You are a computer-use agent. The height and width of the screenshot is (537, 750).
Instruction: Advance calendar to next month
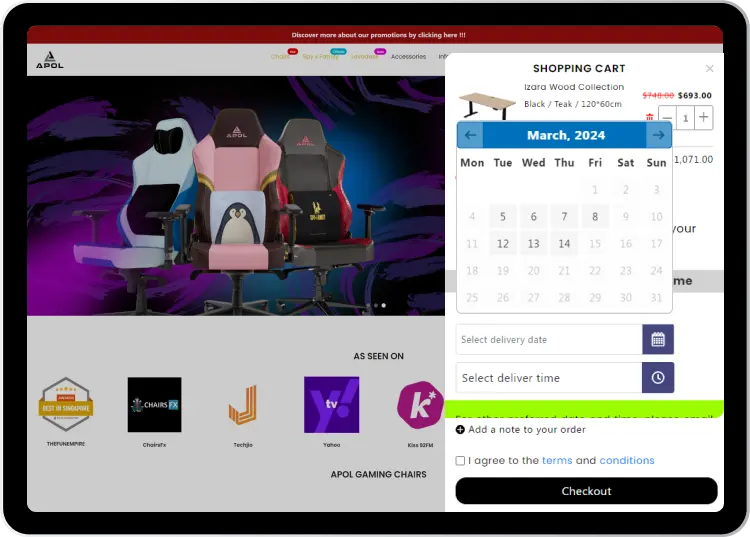coord(658,135)
